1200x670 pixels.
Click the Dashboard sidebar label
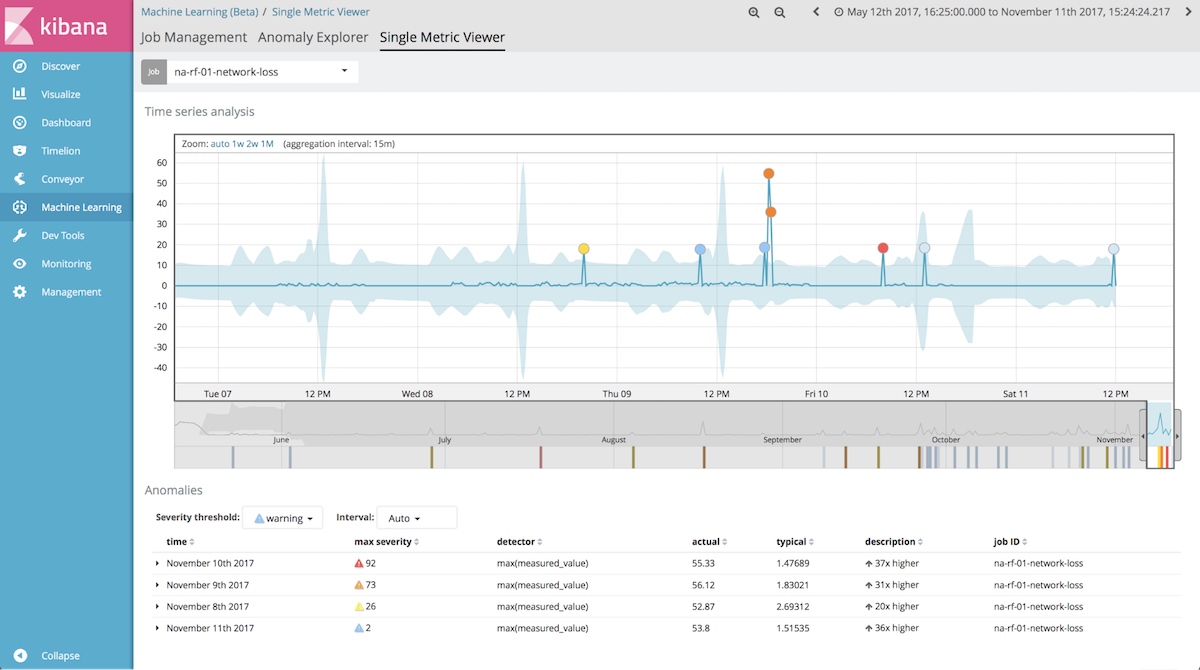point(66,123)
